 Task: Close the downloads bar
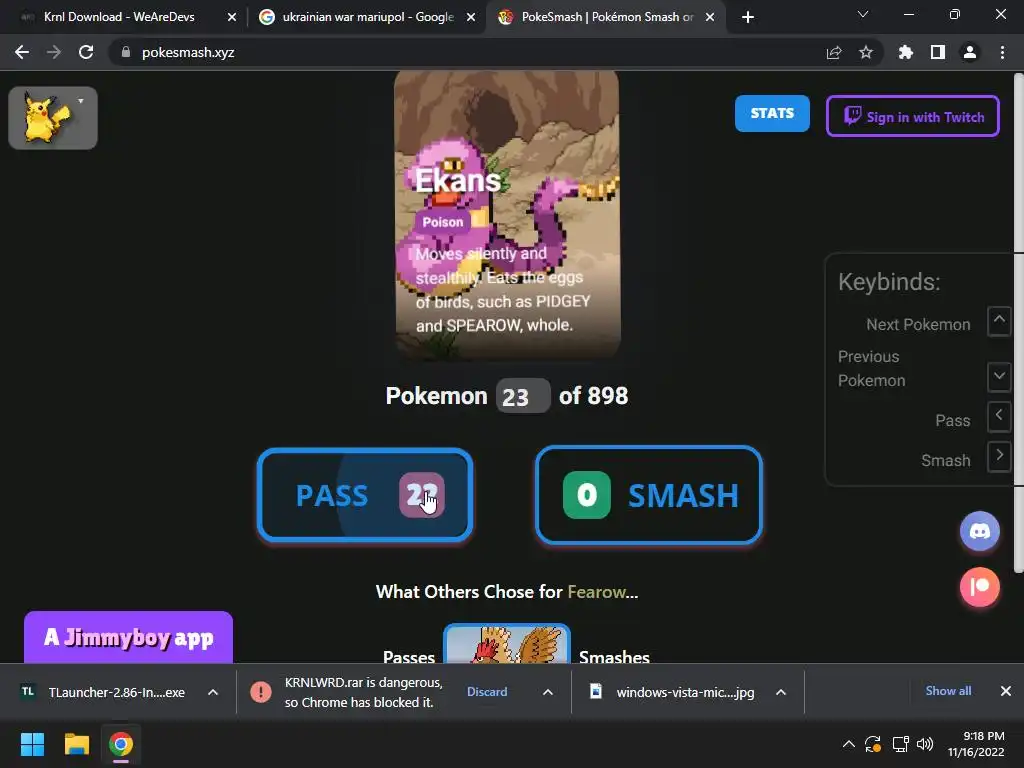[x=1006, y=691]
